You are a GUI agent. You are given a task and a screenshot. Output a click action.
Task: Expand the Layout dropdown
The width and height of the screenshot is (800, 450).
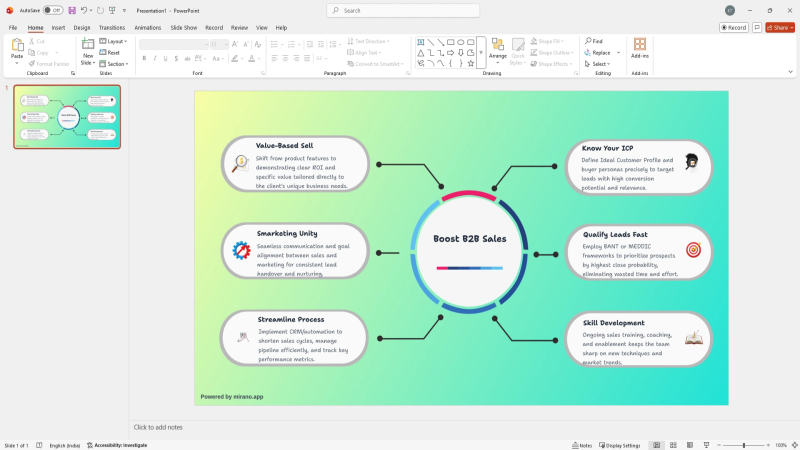coord(115,41)
